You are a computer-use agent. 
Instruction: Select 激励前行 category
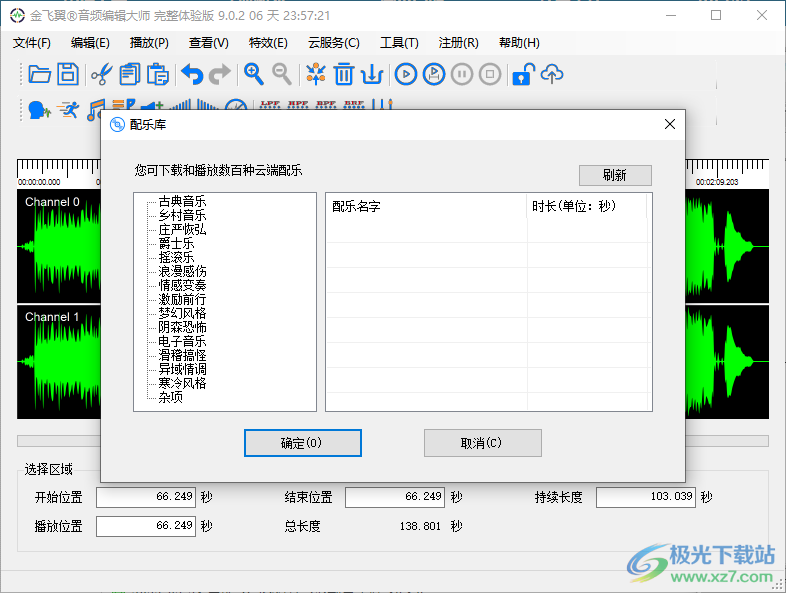[182, 300]
